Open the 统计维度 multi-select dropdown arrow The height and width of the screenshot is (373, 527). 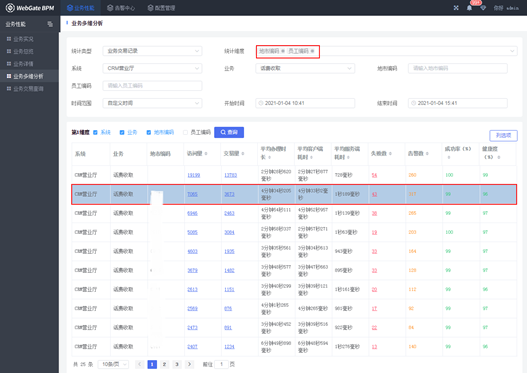512,51
